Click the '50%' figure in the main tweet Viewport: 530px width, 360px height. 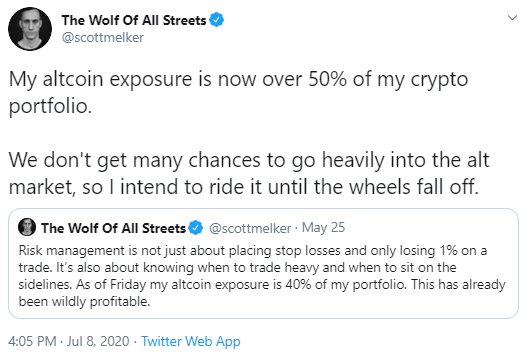[328, 79]
